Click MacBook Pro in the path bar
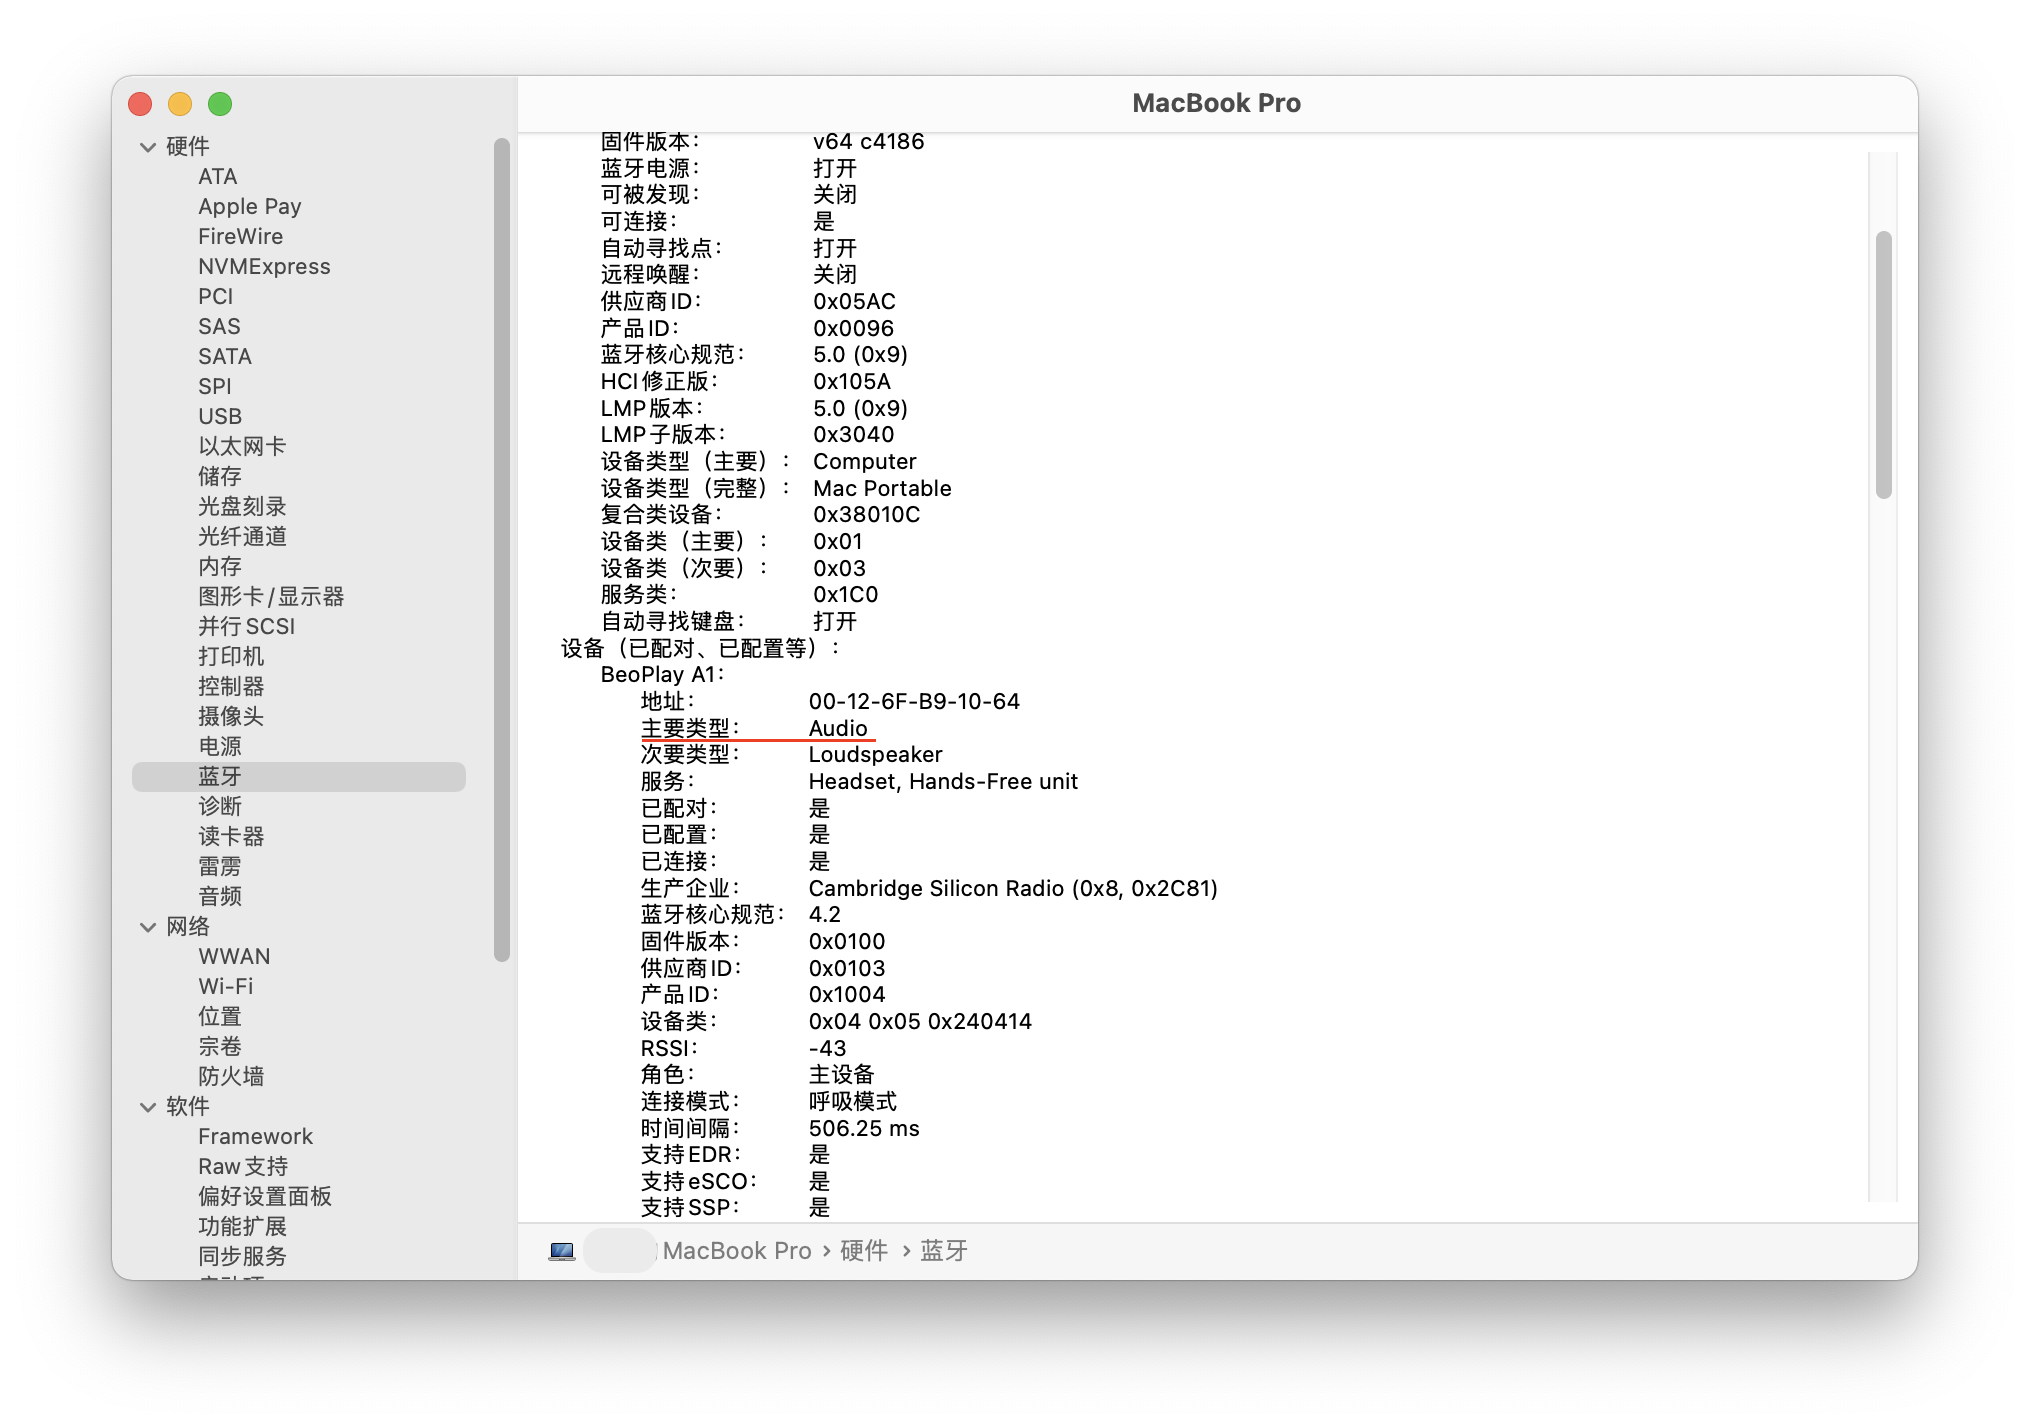 (x=737, y=1251)
